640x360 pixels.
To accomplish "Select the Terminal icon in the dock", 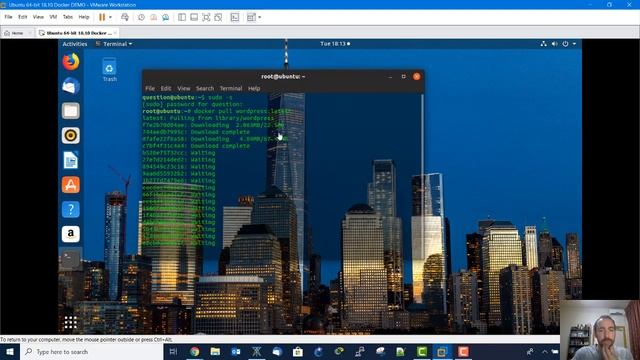I will click(71, 259).
